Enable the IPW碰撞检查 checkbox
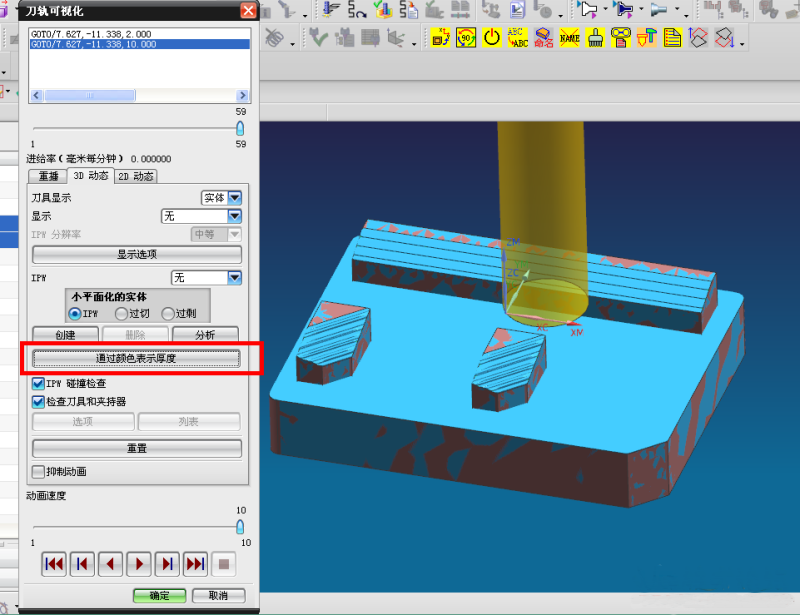This screenshot has height=615, width=800. coord(39,383)
